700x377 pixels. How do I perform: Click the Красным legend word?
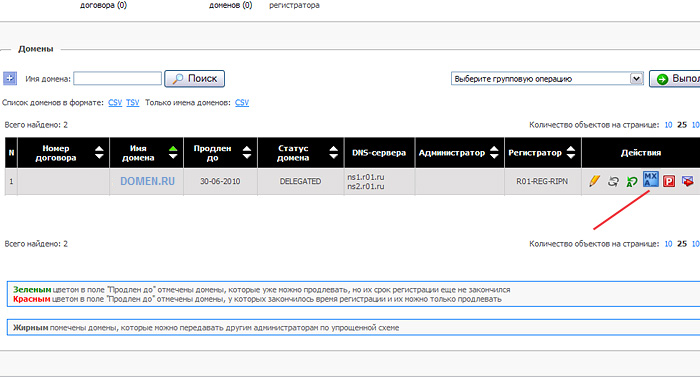[31, 299]
